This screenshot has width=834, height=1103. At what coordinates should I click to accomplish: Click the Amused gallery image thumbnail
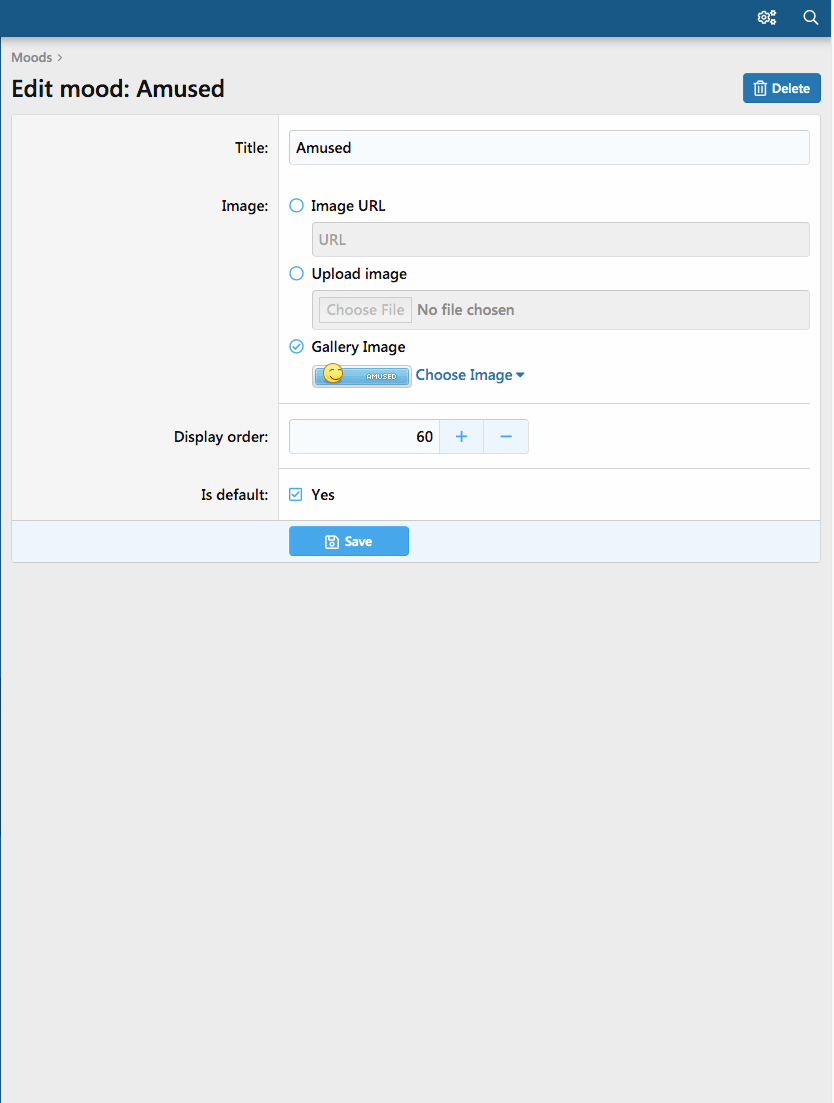[x=361, y=376]
